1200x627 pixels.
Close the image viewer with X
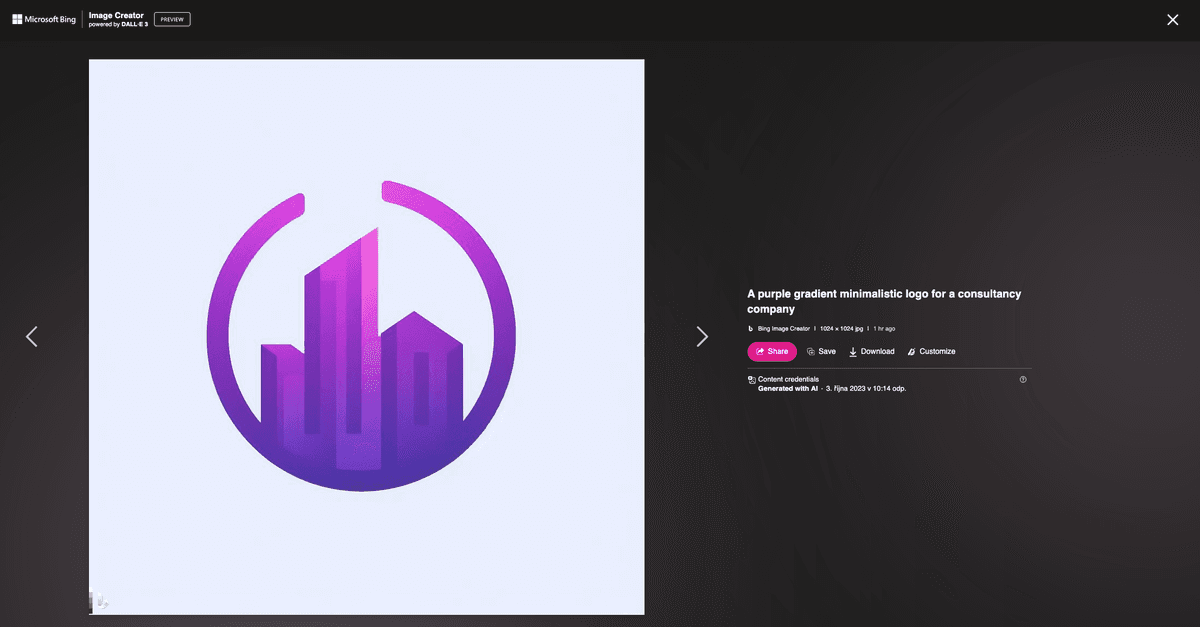tap(1172, 20)
